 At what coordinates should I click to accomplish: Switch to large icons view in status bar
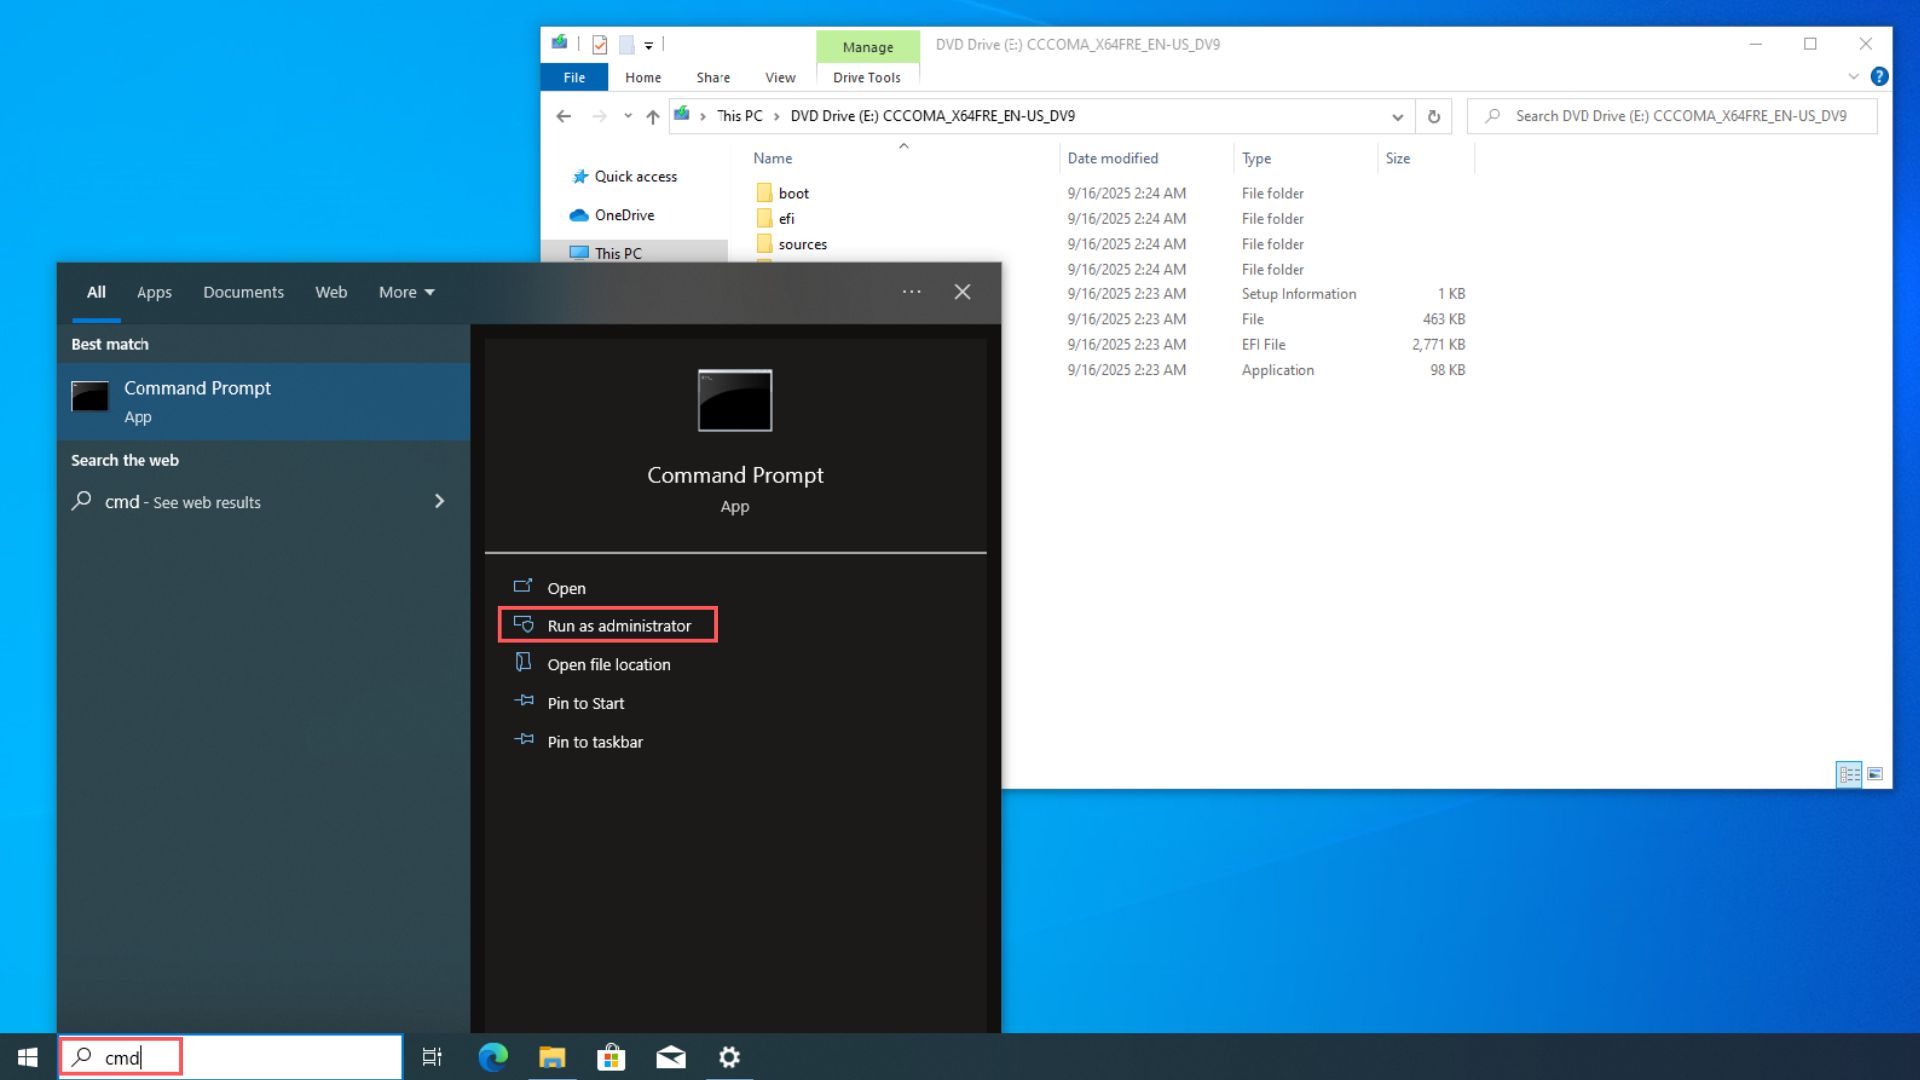(1876, 773)
